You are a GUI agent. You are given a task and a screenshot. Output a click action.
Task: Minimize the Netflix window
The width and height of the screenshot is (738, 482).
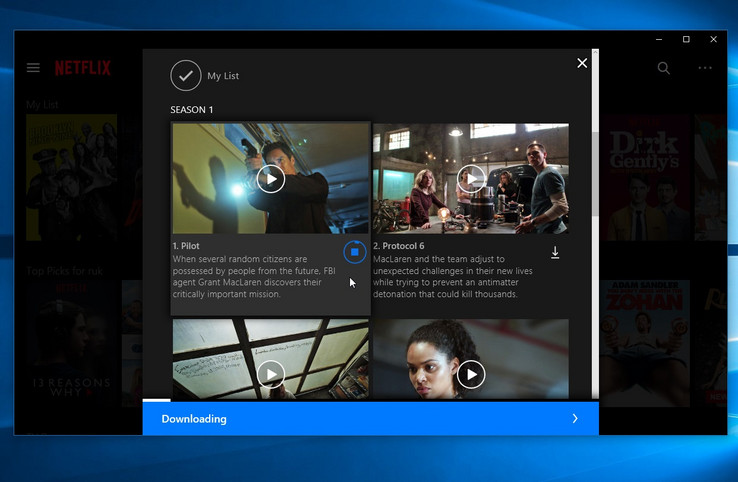(659, 40)
